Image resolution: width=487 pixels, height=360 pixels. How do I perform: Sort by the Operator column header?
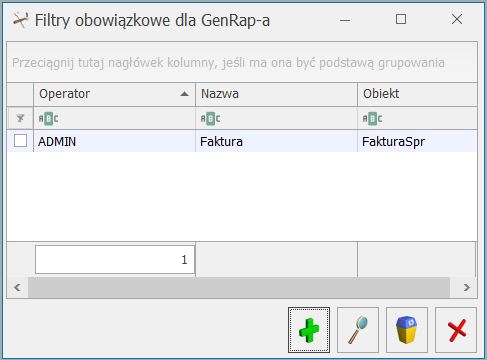114,94
